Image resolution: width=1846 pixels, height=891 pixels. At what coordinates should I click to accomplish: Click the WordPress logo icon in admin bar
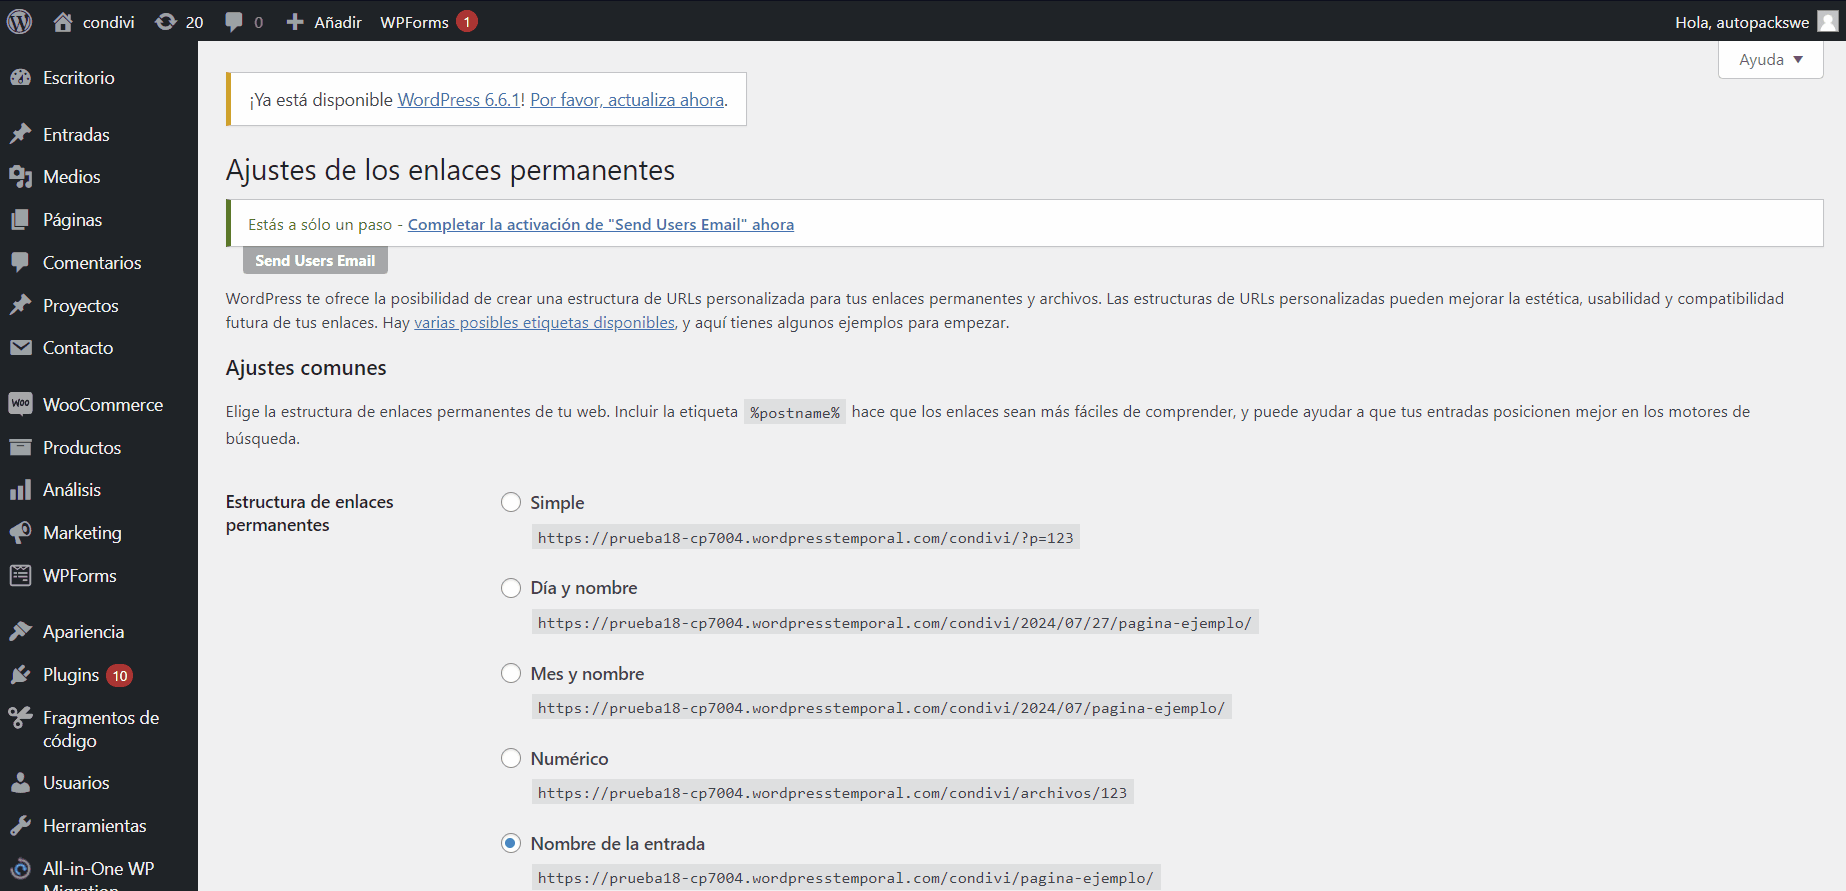click(20, 21)
